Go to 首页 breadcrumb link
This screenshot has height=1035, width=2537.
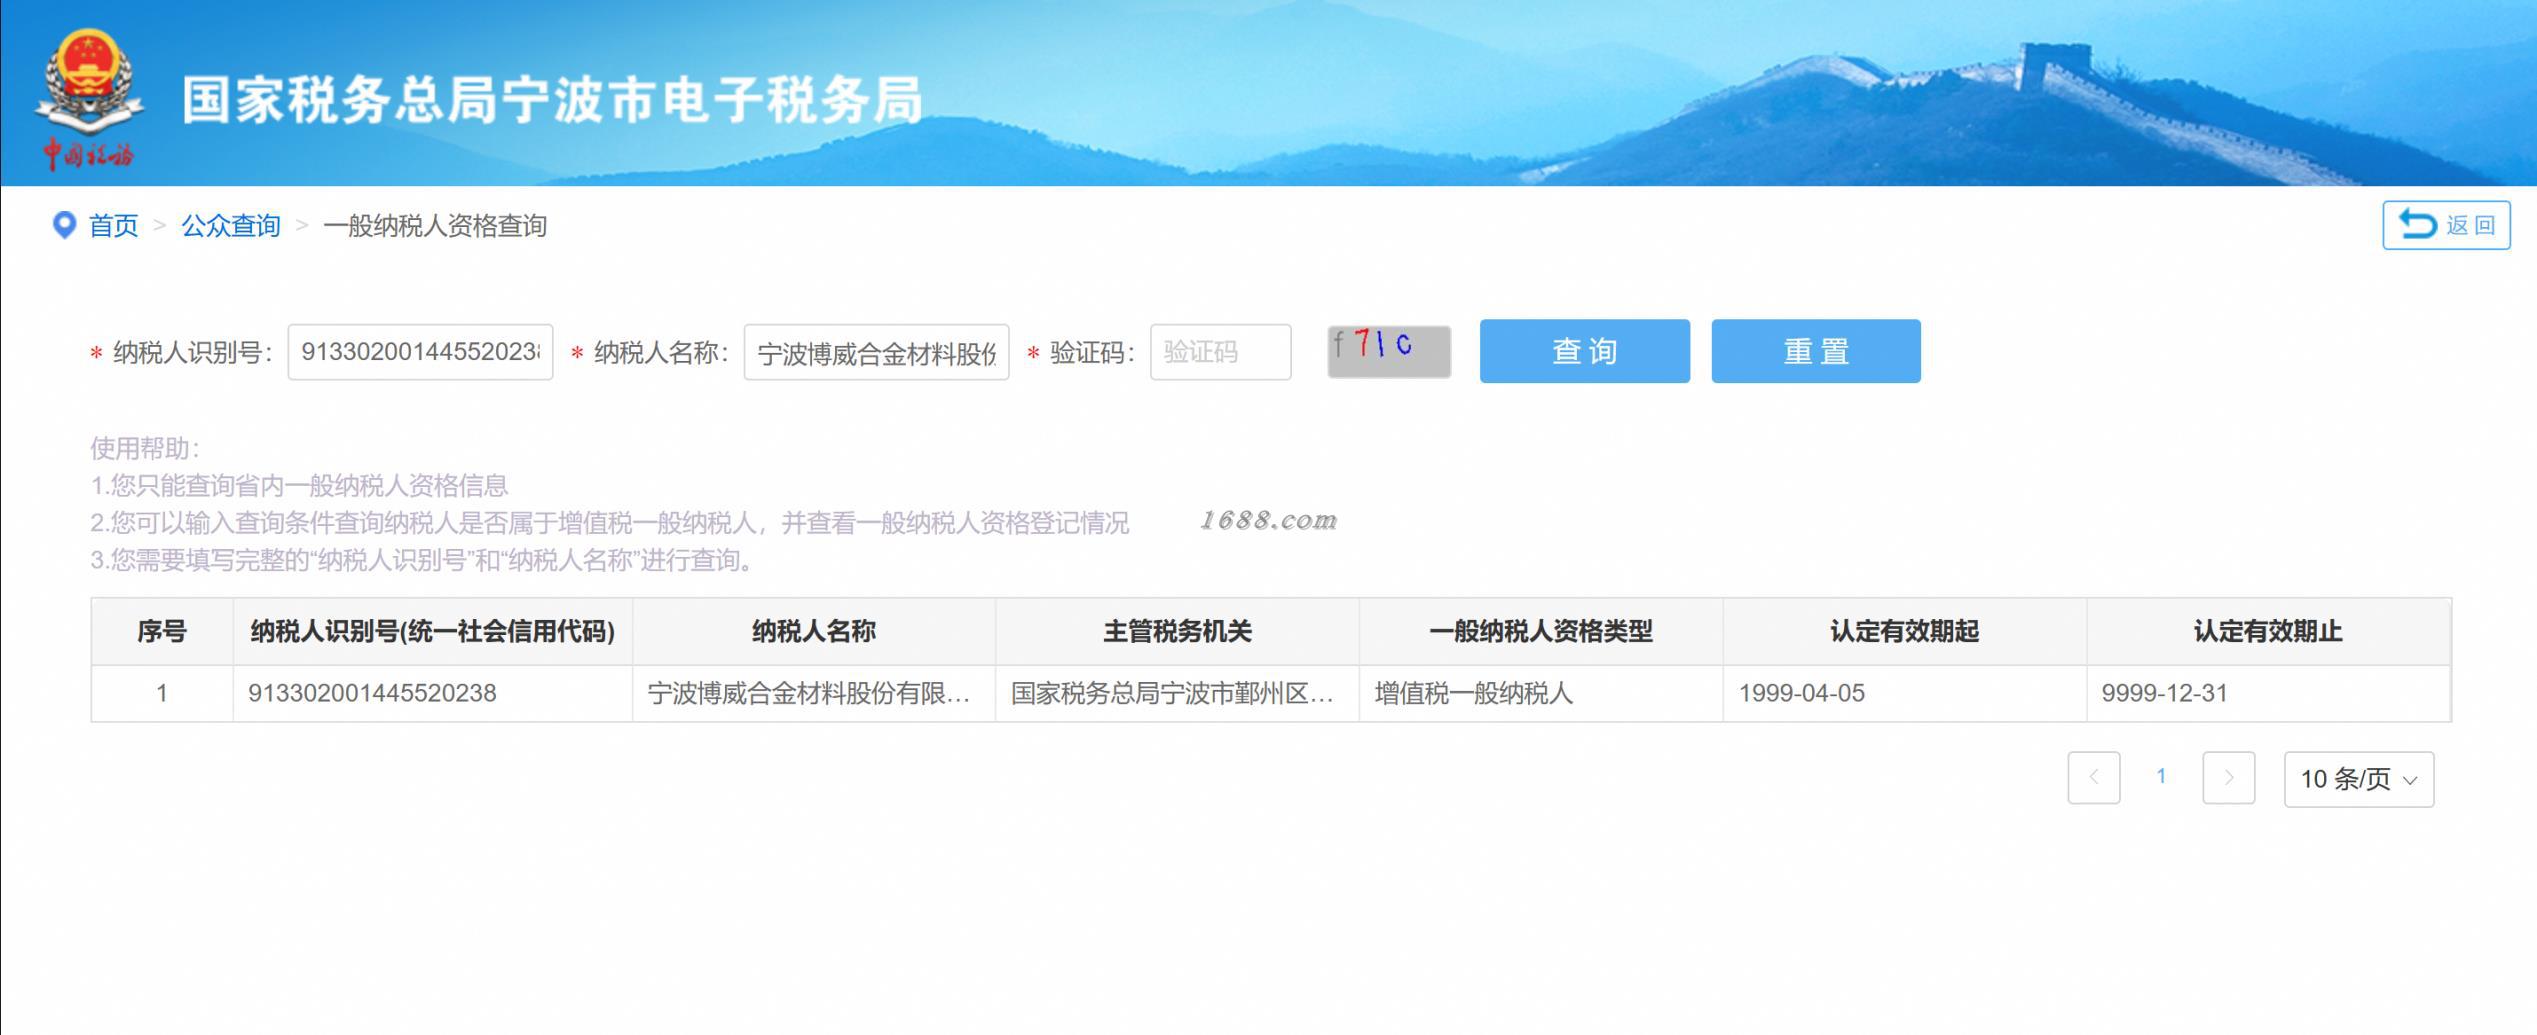(x=113, y=226)
